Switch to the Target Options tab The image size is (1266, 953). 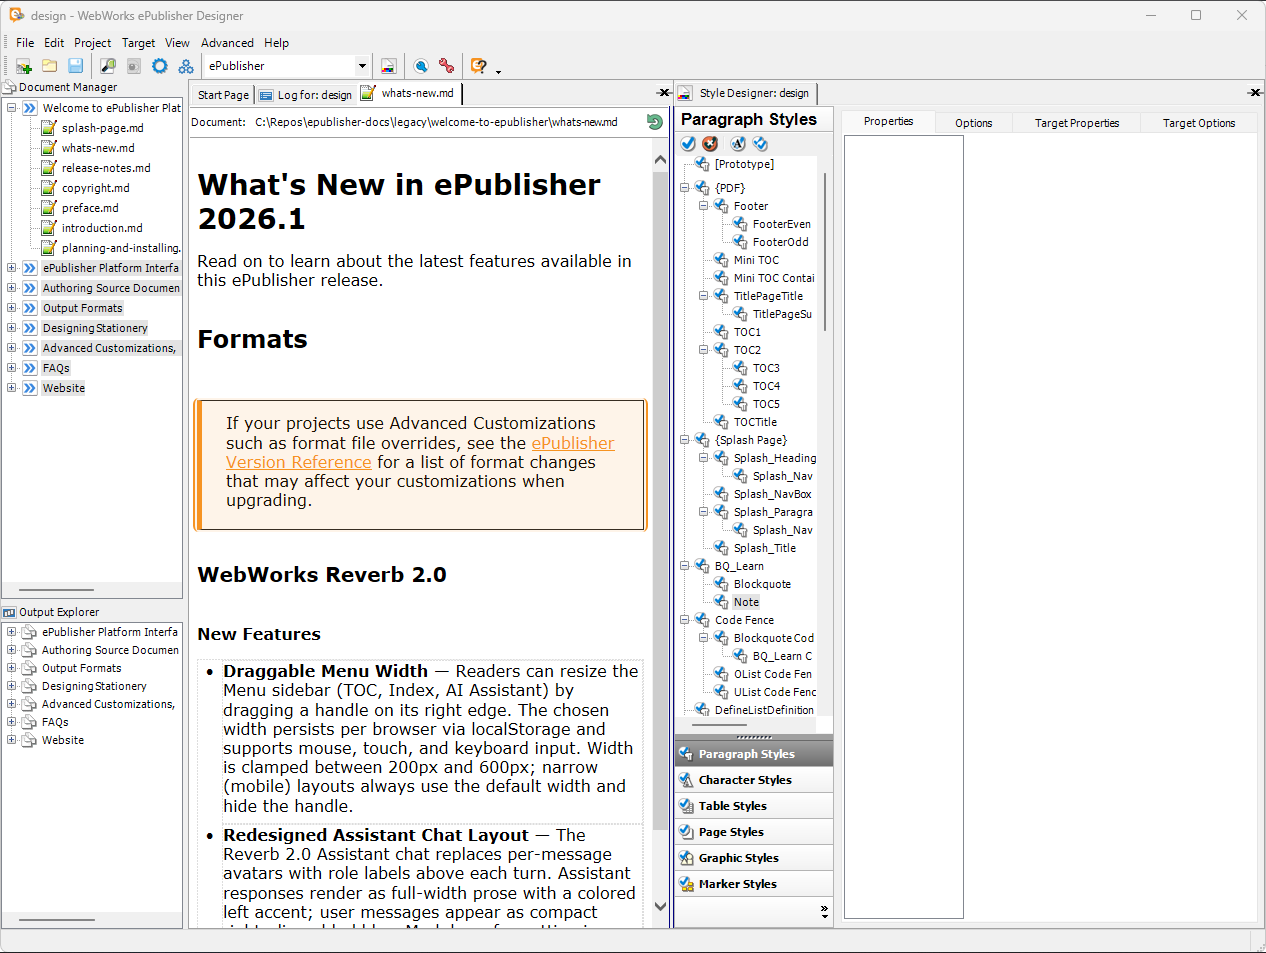[x=1199, y=123]
